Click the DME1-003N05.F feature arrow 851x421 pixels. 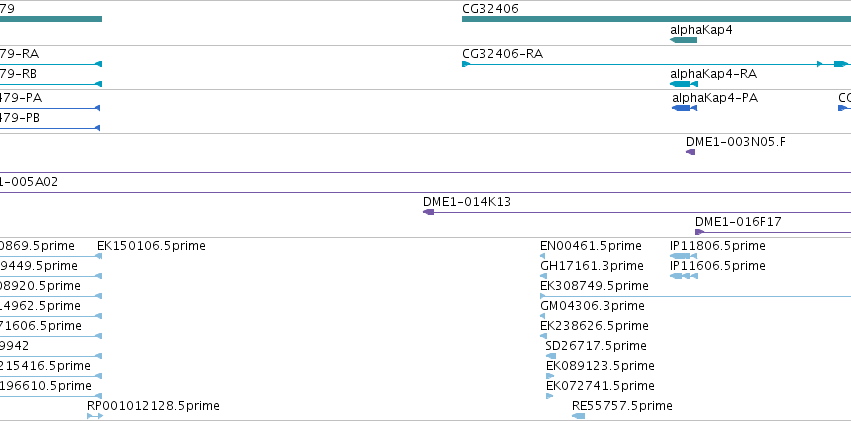pyautogui.click(x=690, y=152)
